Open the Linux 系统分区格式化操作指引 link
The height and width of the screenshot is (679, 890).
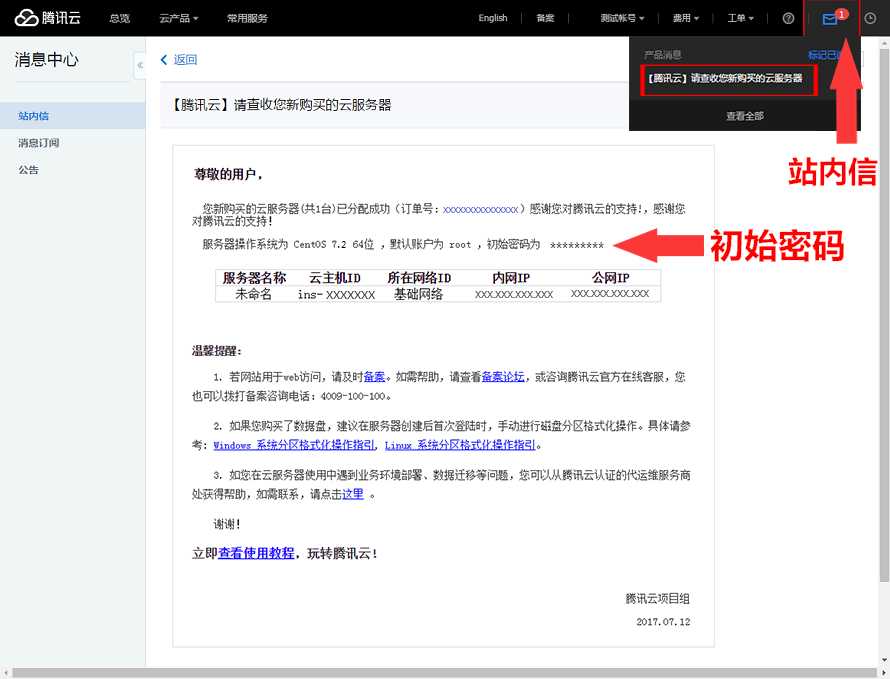460,445
